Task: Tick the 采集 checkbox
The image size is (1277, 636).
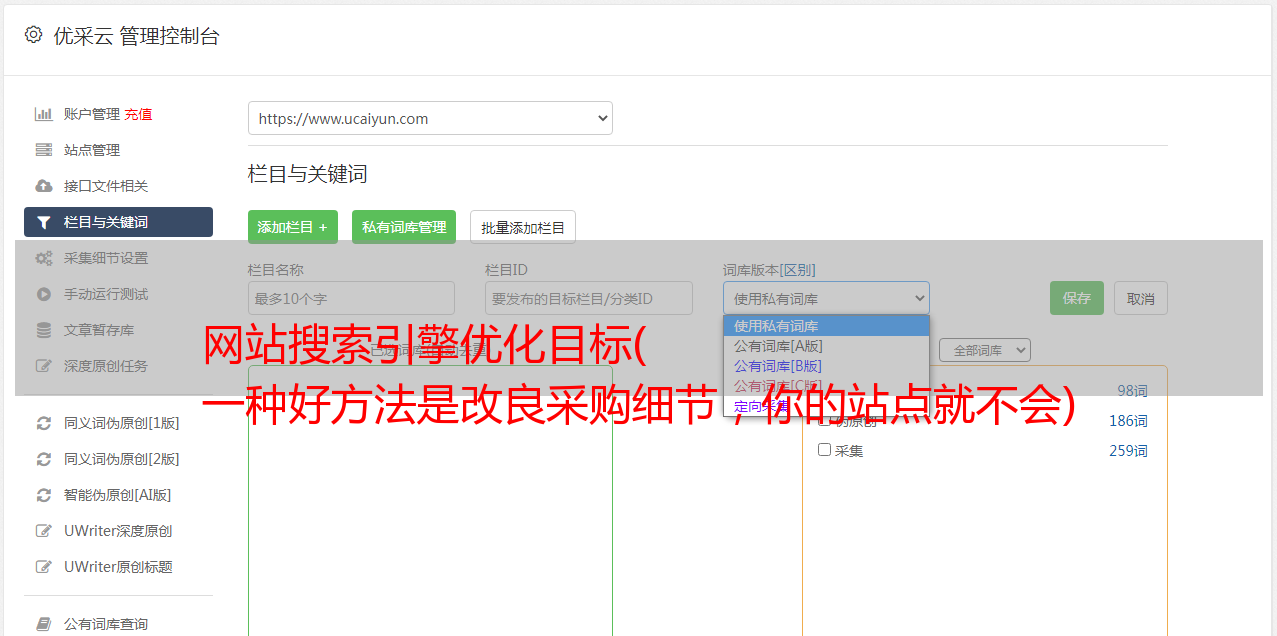Action: point(825,450)
